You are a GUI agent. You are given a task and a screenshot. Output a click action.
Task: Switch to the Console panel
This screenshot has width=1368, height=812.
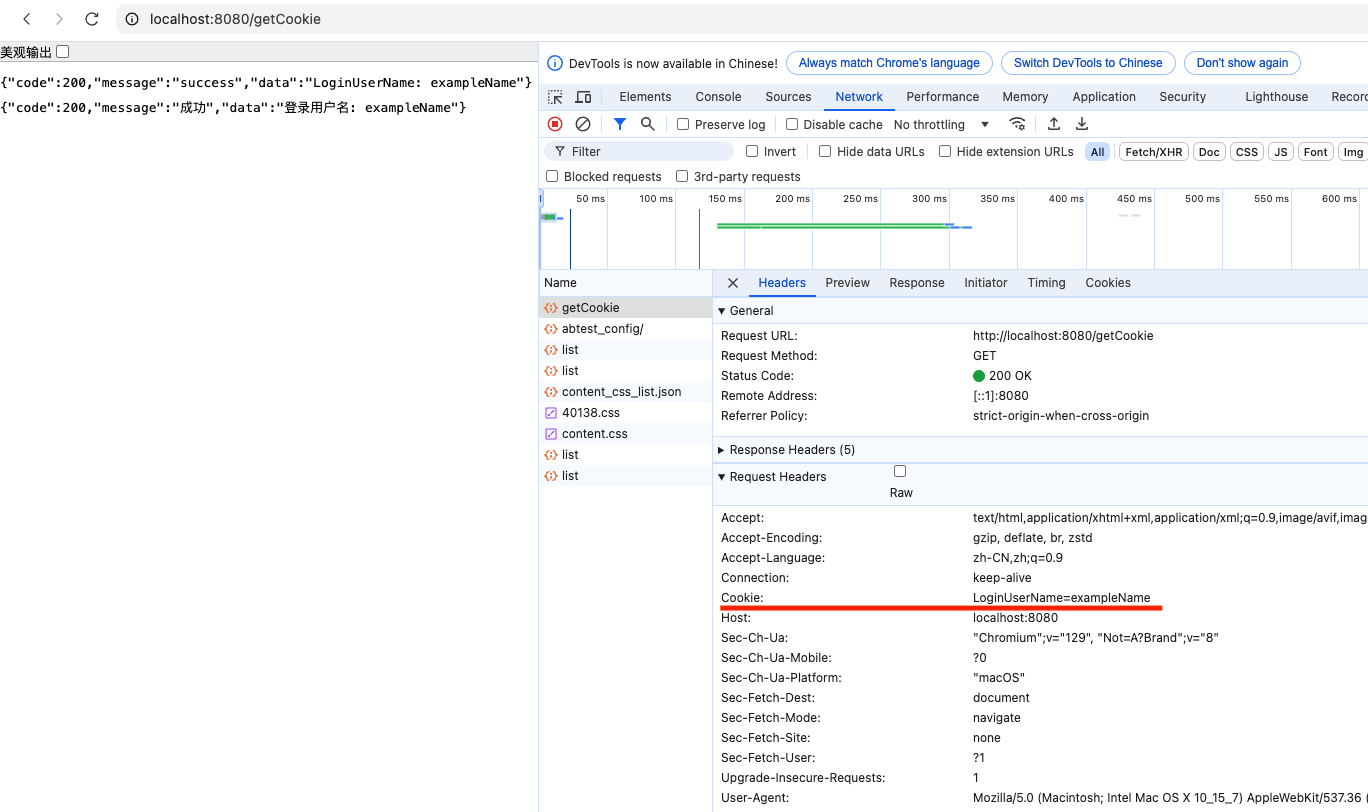719,97
